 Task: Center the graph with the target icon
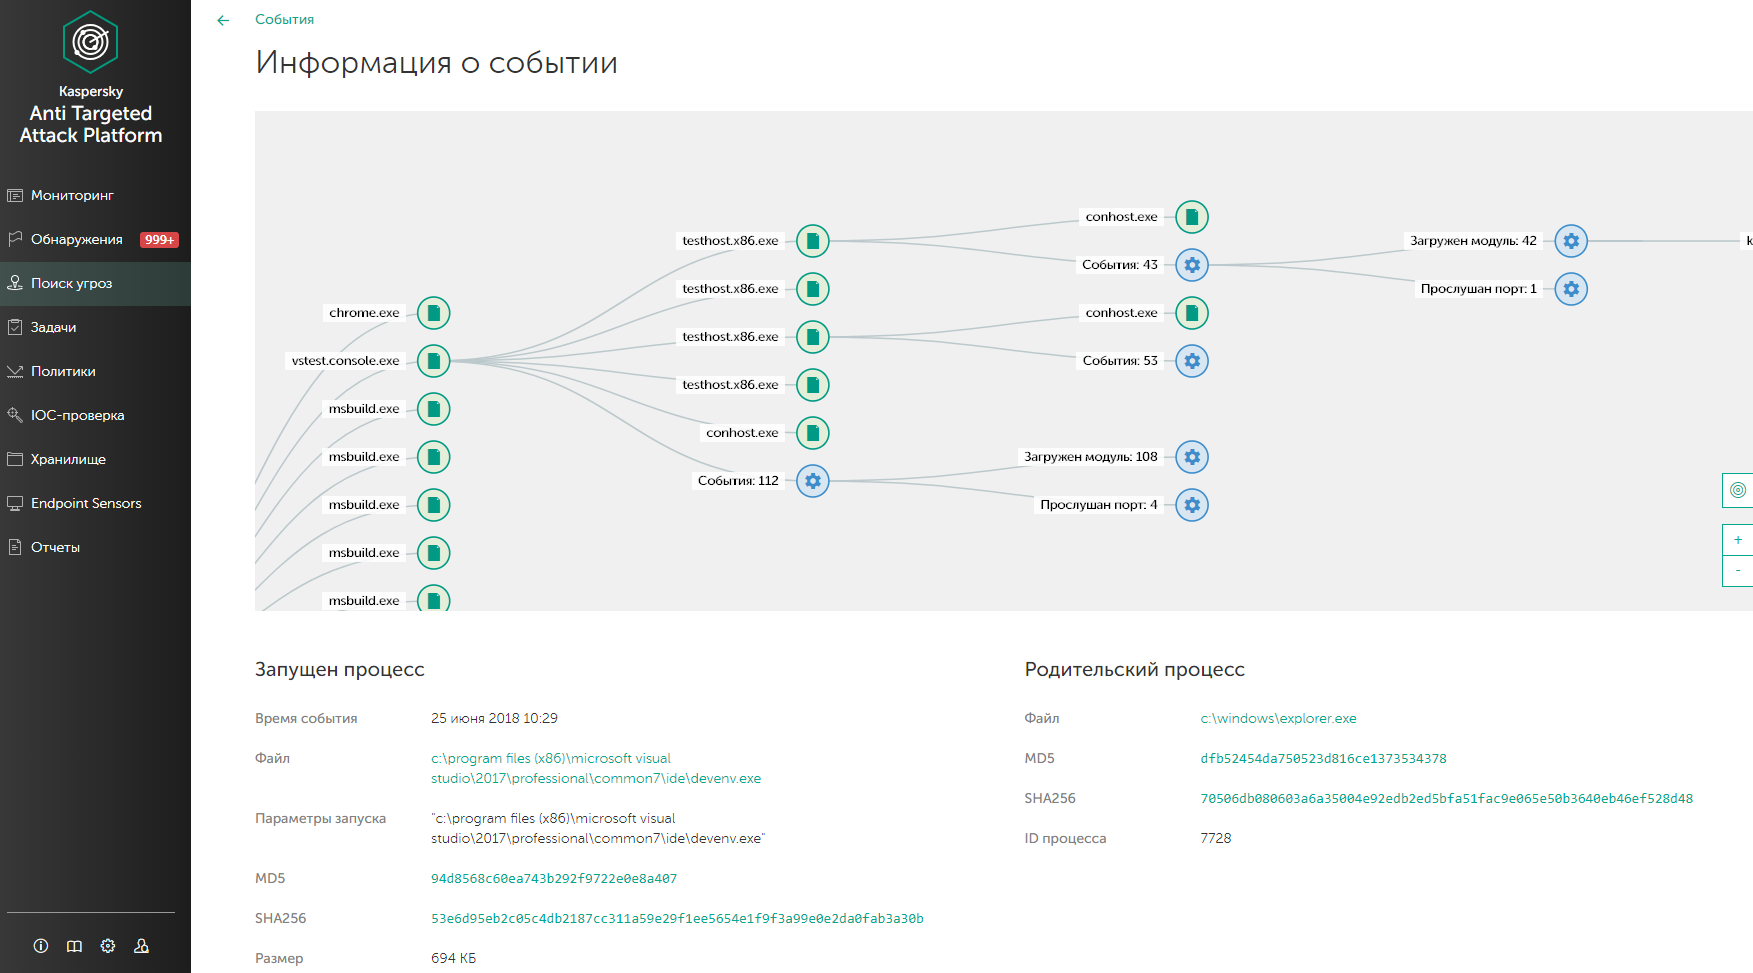pos(1738,490)
